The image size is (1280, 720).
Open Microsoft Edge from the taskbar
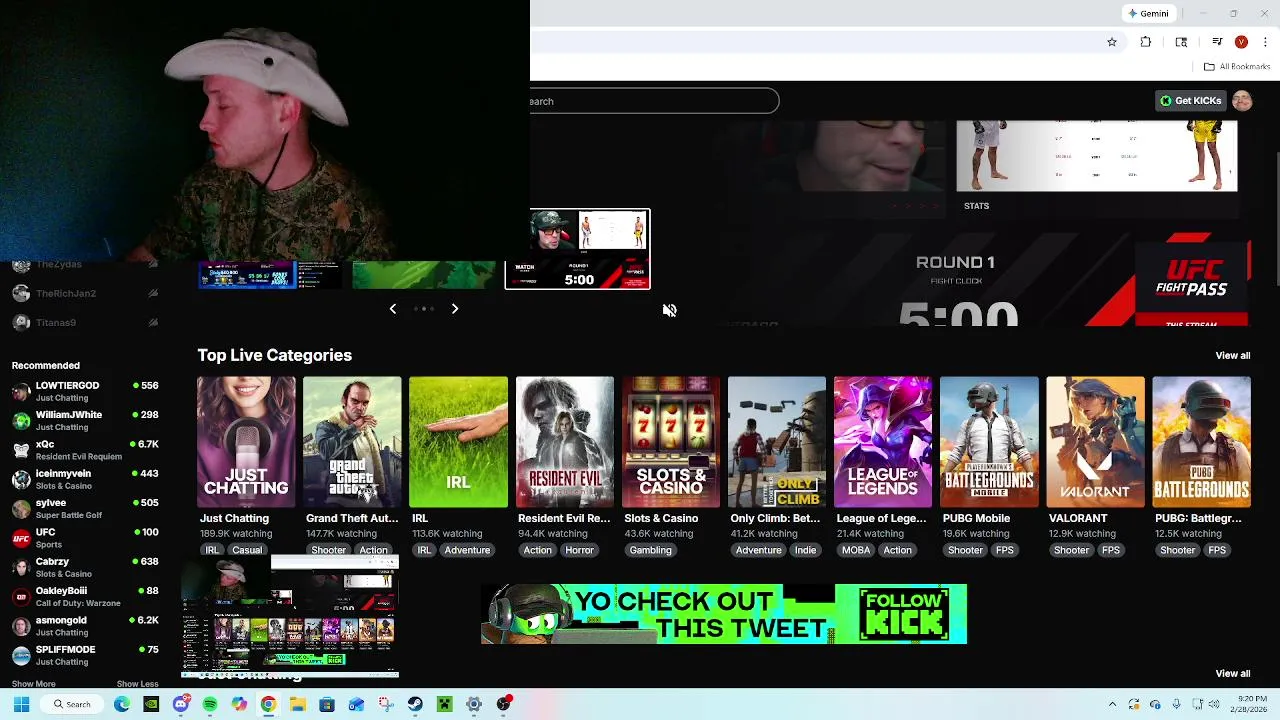point(122,705)
